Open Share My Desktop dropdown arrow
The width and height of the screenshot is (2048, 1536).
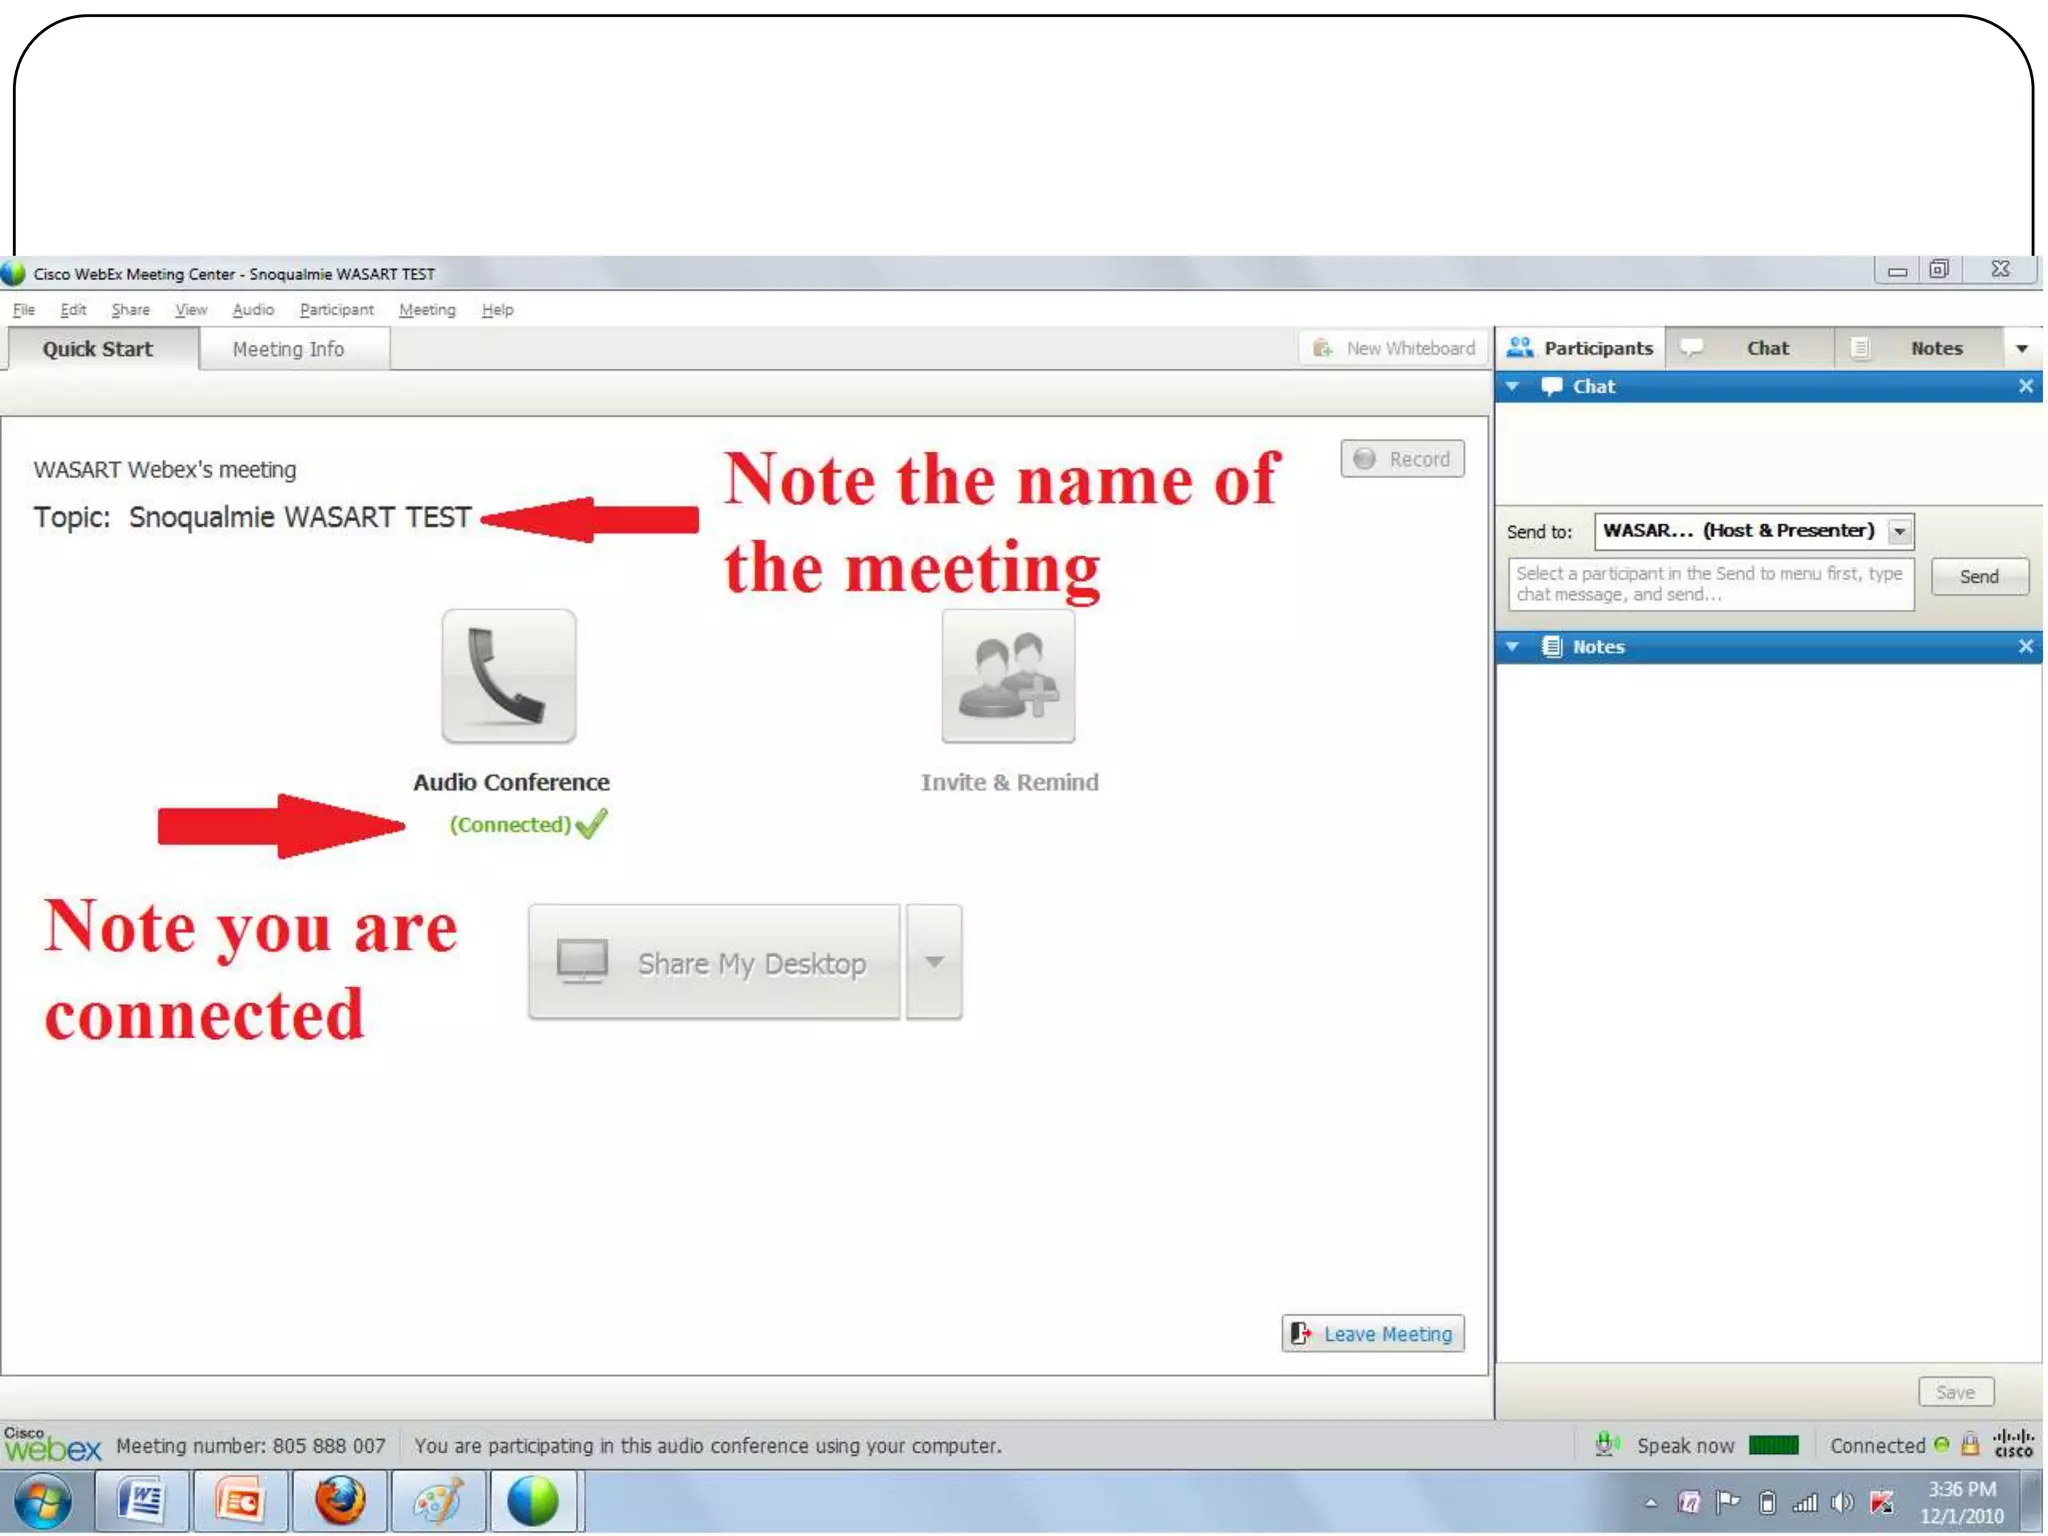pos(934,962)
